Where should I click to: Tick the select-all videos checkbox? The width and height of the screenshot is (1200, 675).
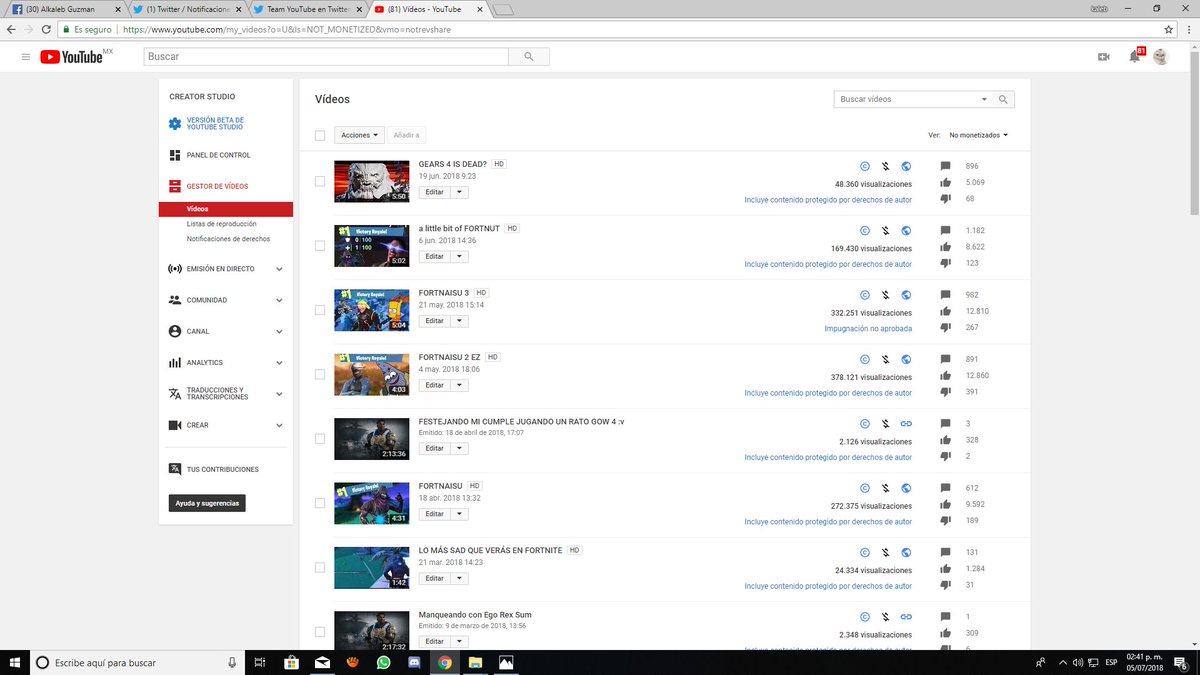pyautogui.click(x=320, y=135)
